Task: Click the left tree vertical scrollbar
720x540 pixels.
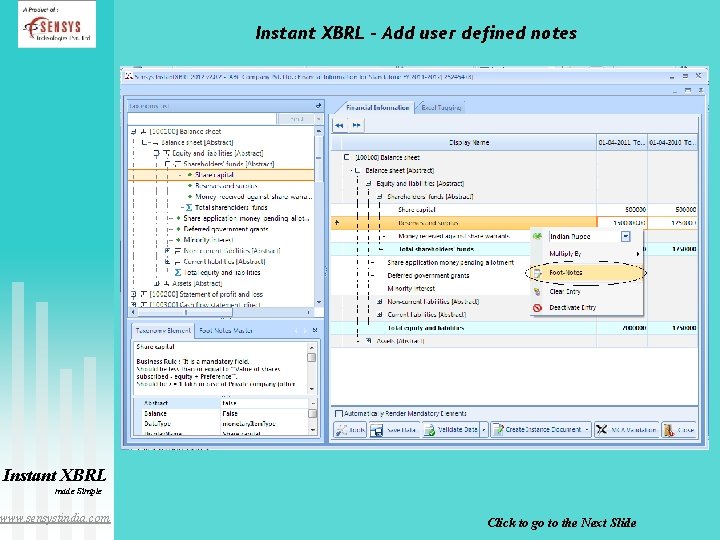Action: (319, 216)
